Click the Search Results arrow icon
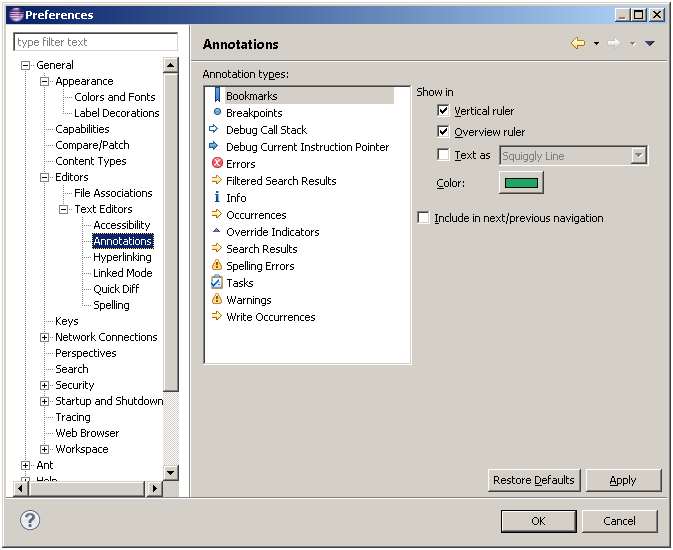This screenshot has width=673, height=550. [217, 248]
